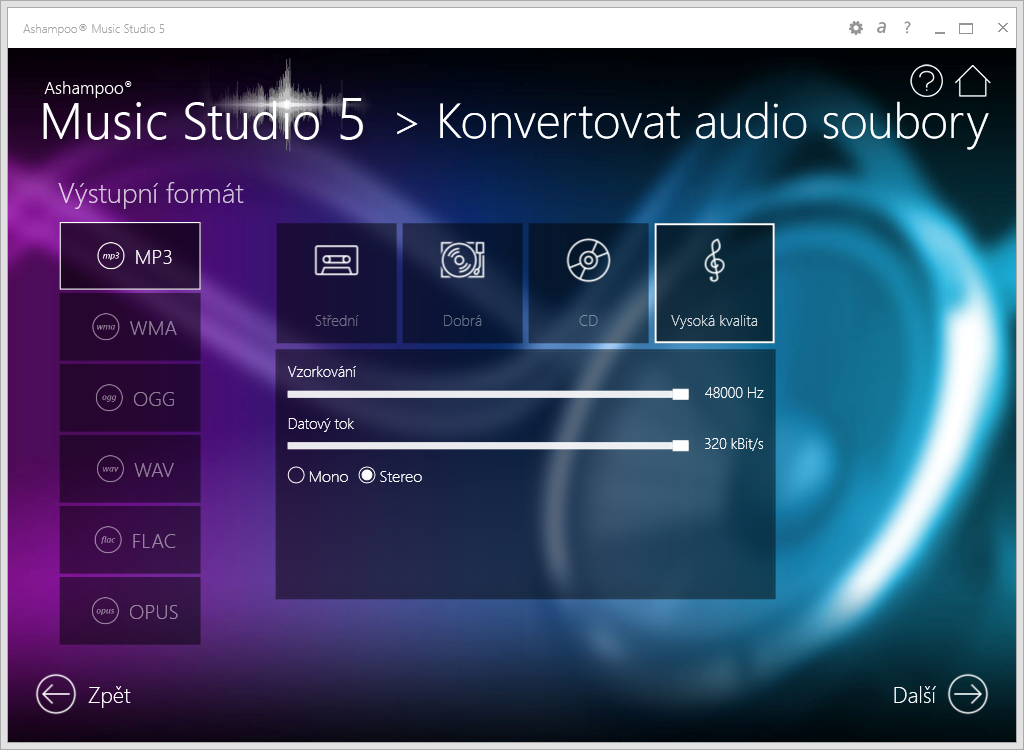Go back with the Zpět button
The image size is (1024, 750).
point(84,694)
